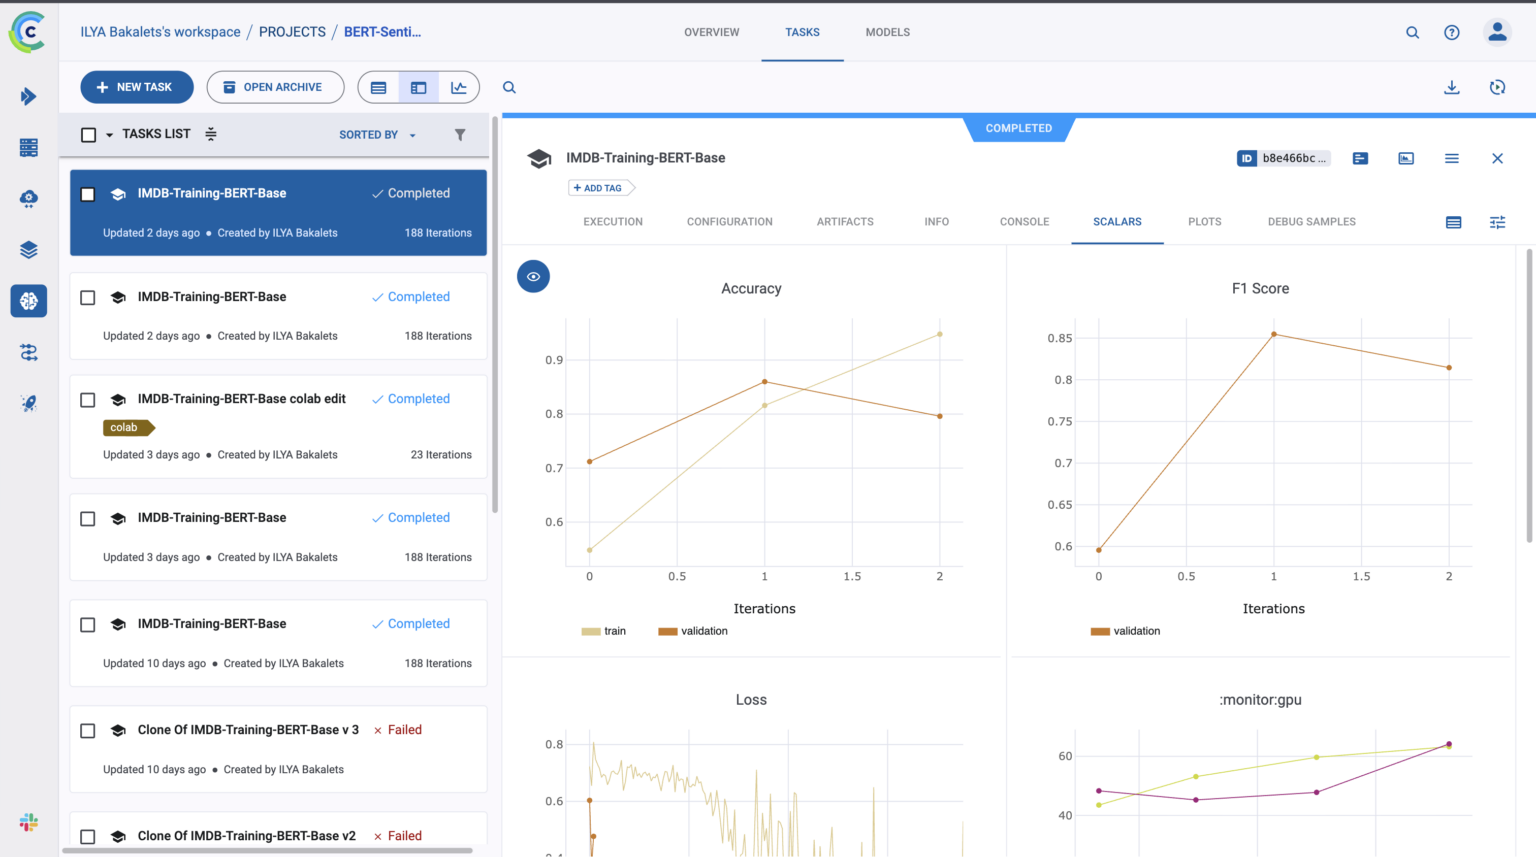Screen dimensions: 1536x857
Task: Open the OVERVIEW tab
Action: click(x=711, y=32)
